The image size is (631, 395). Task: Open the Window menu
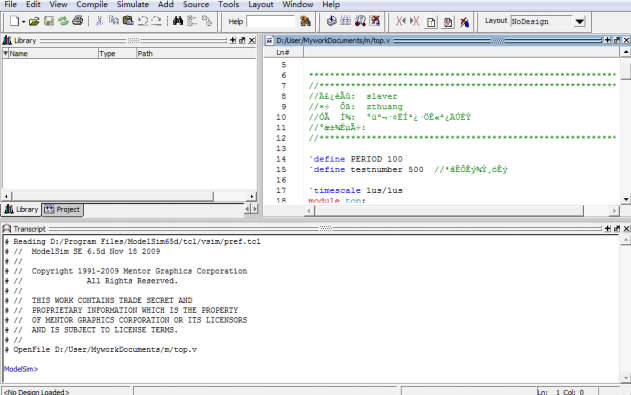click(x=297, y=4)
